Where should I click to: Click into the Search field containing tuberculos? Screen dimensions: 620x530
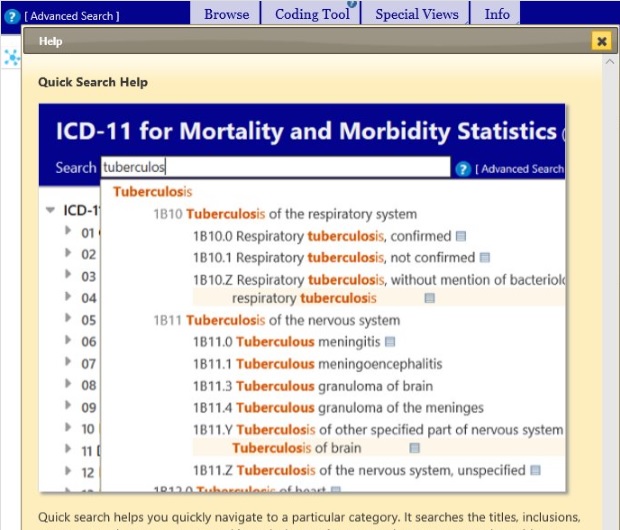(276, 167)
